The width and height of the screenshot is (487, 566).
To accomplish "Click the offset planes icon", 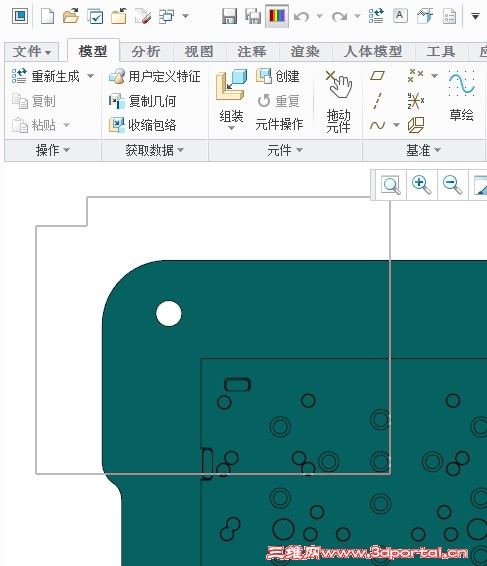I will (416, 125).
